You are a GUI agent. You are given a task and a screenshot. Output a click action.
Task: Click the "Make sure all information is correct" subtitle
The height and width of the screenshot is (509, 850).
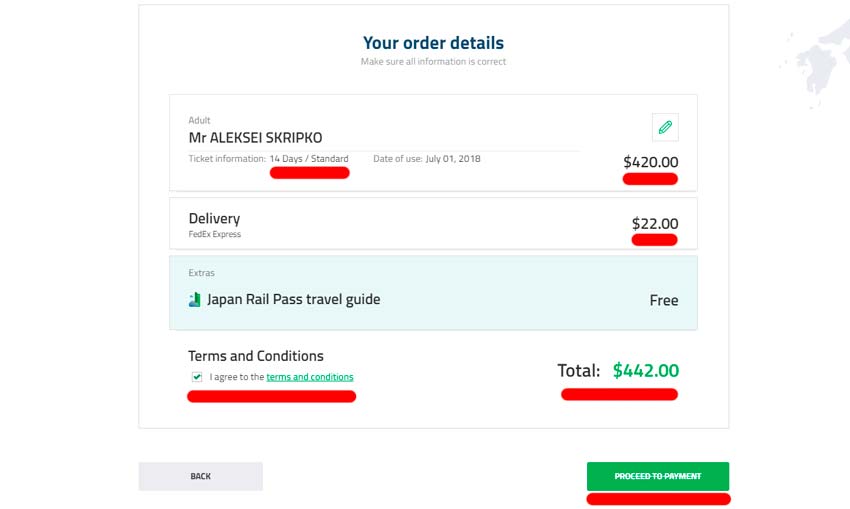pyautogui.click(x=433, y=62)
